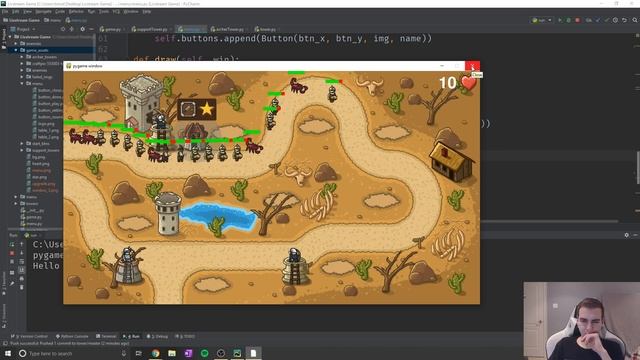
Task: Open Spotify from the taskbar
Action: coord(204,353)
